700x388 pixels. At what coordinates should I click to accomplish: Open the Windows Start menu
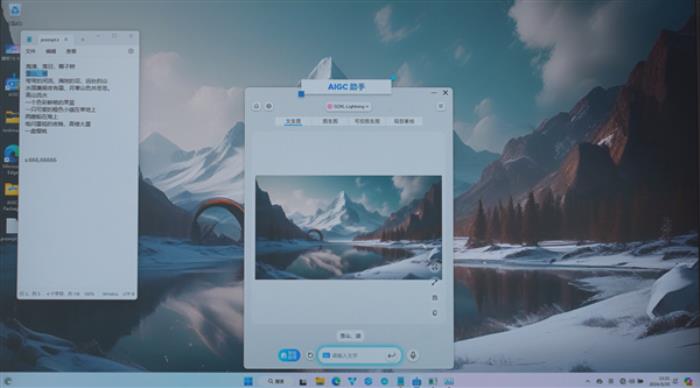point(249,381)
